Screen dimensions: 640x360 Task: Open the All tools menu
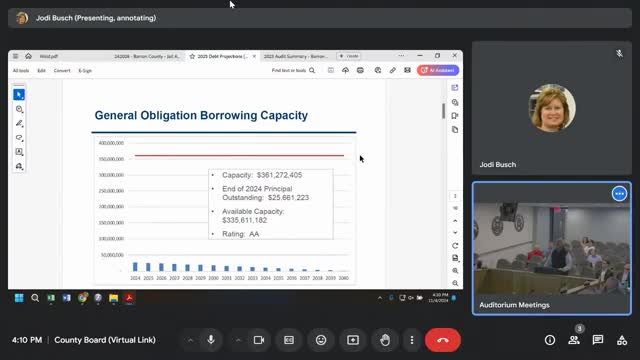pos(21,71)
